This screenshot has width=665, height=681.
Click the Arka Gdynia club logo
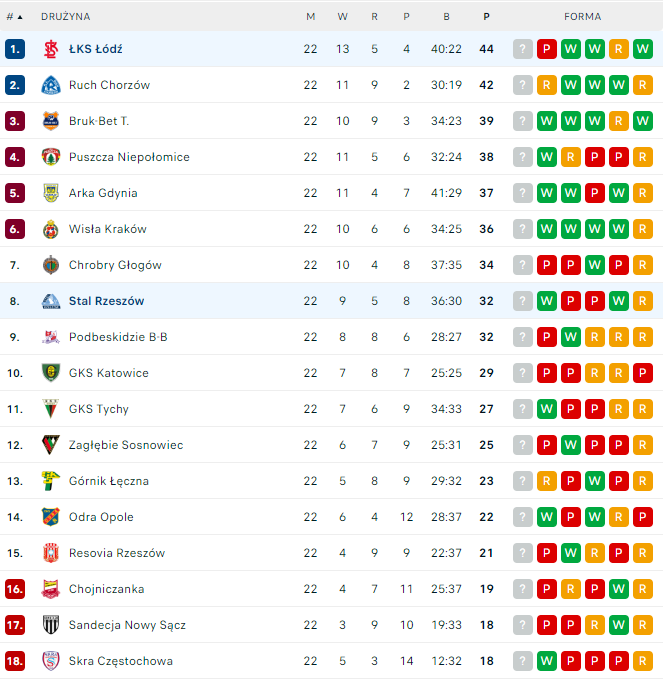pyautogui.click(x=51, y=193)
